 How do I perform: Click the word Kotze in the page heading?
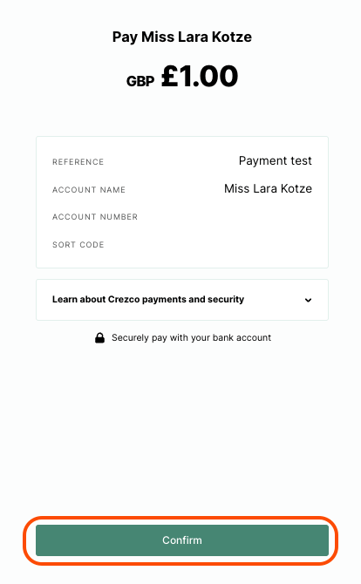pyautogui.click(x=232, y=37)
